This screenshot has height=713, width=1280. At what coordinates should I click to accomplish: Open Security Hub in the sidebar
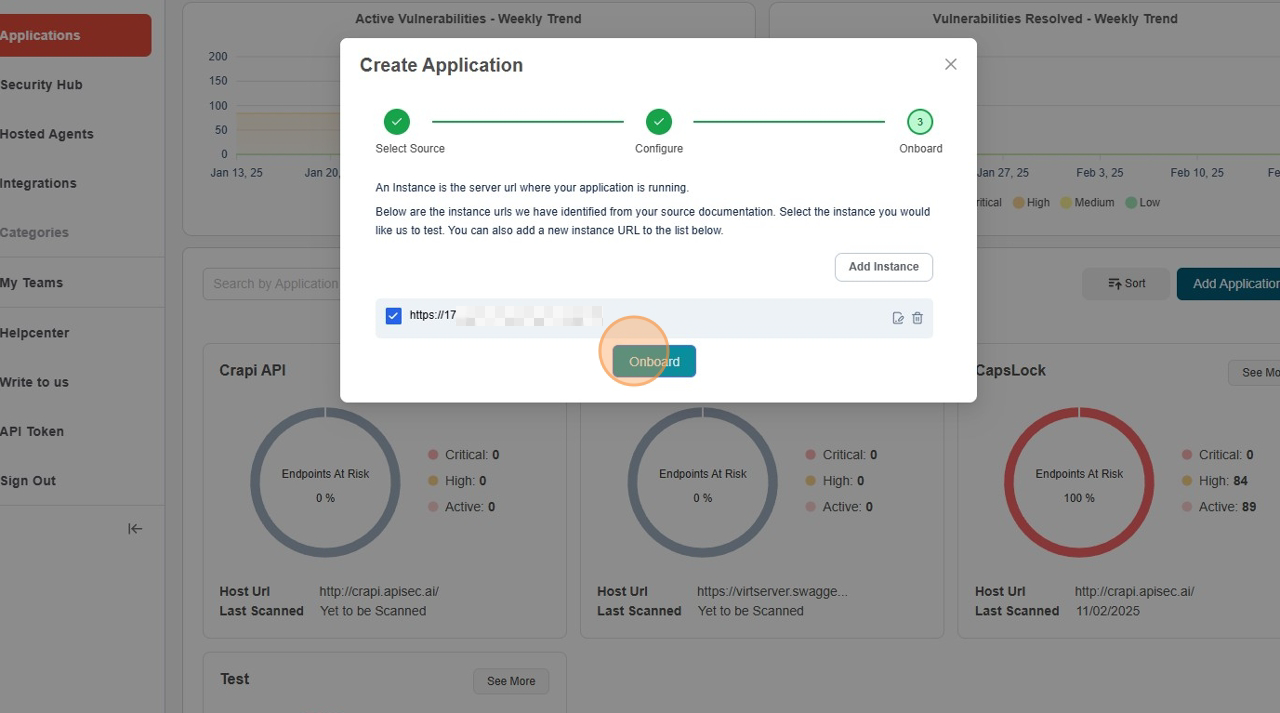(41, 85)
